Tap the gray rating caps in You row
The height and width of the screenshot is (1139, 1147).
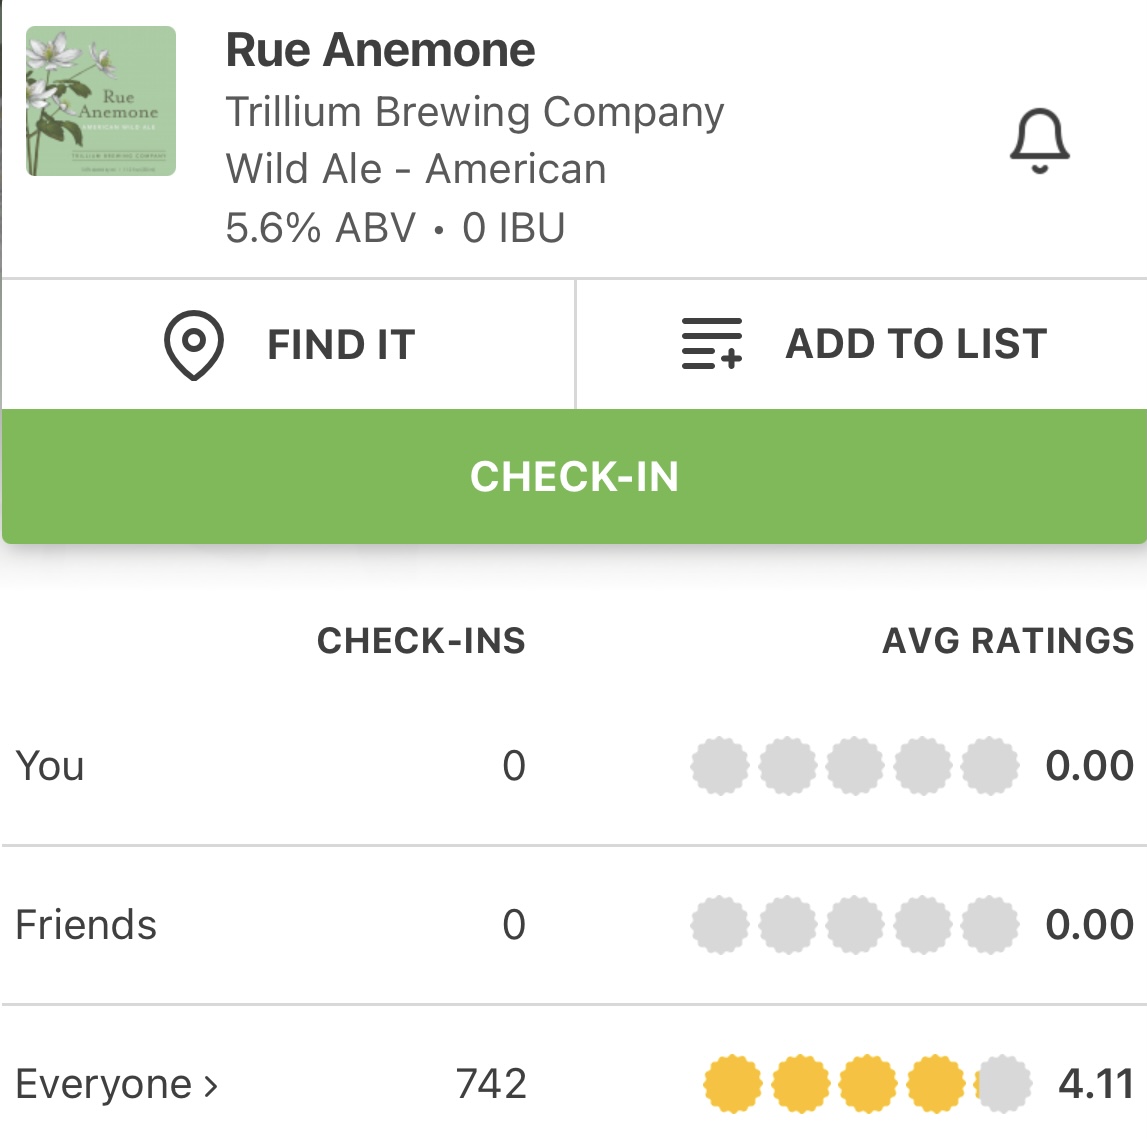tap(854, 766)
